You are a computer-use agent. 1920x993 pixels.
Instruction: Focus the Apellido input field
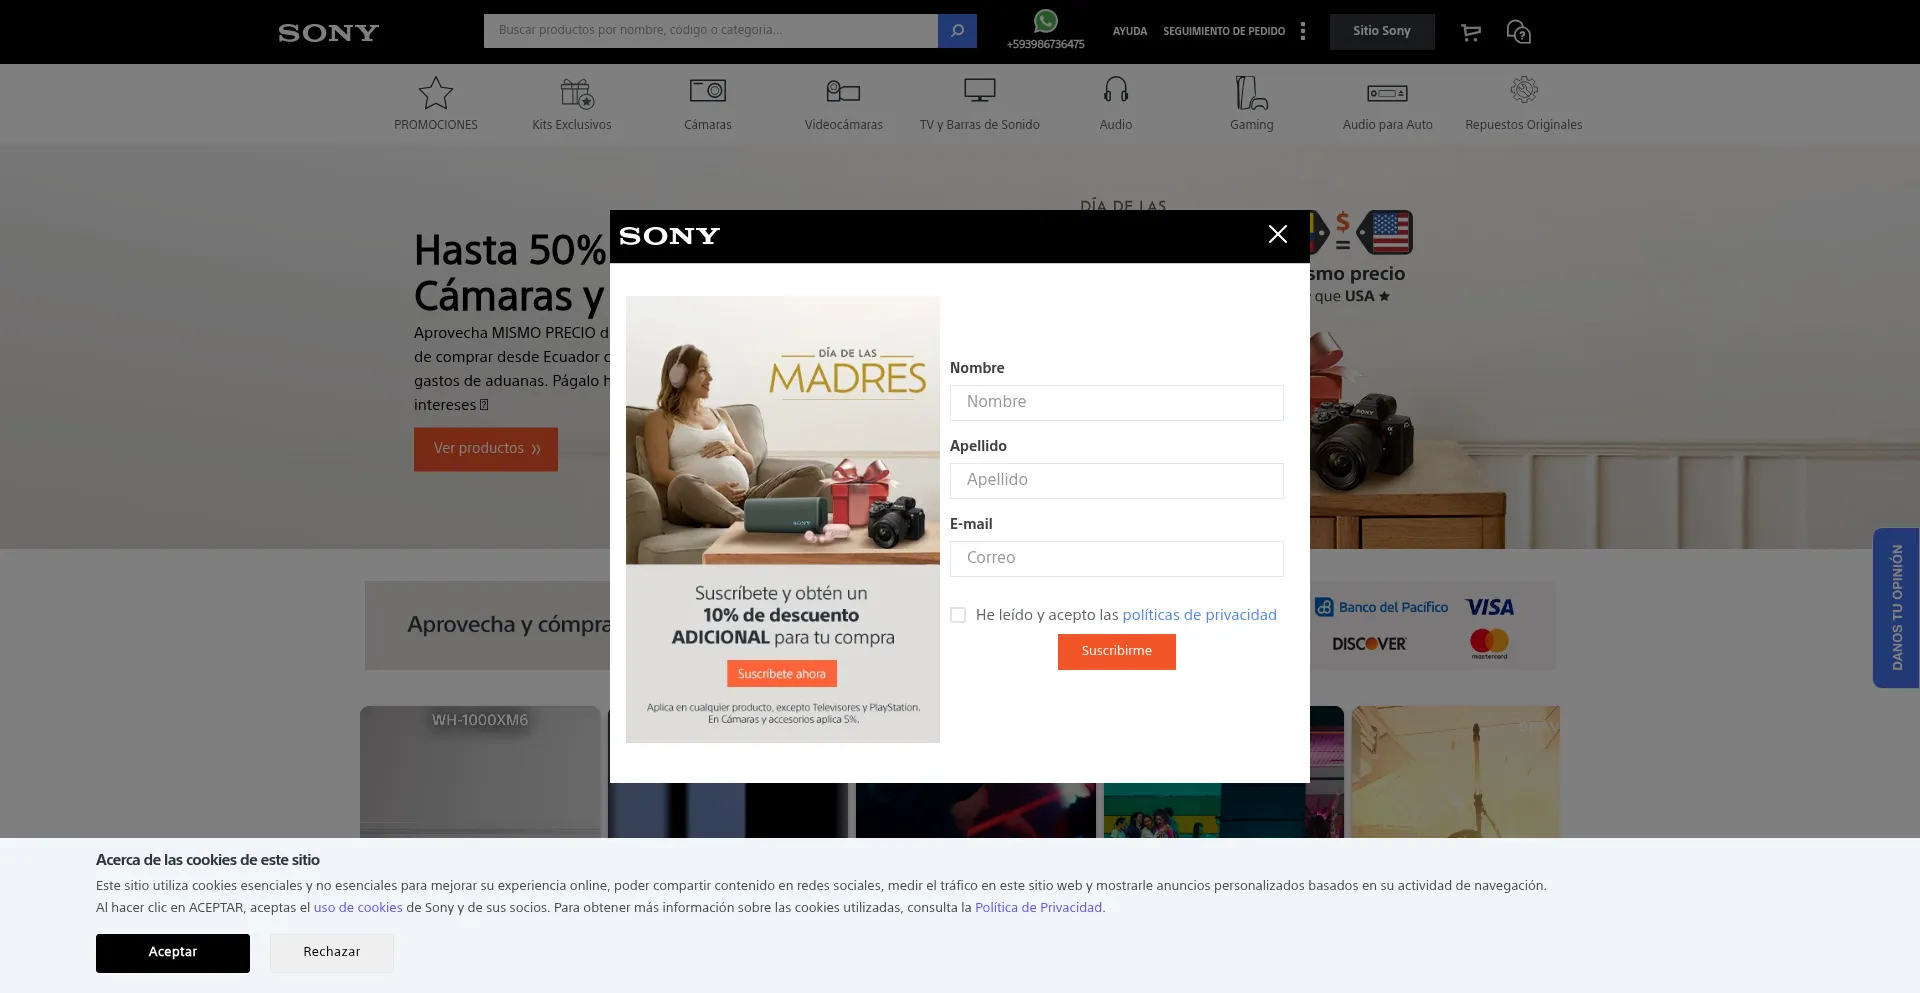tap(1116, 480)
